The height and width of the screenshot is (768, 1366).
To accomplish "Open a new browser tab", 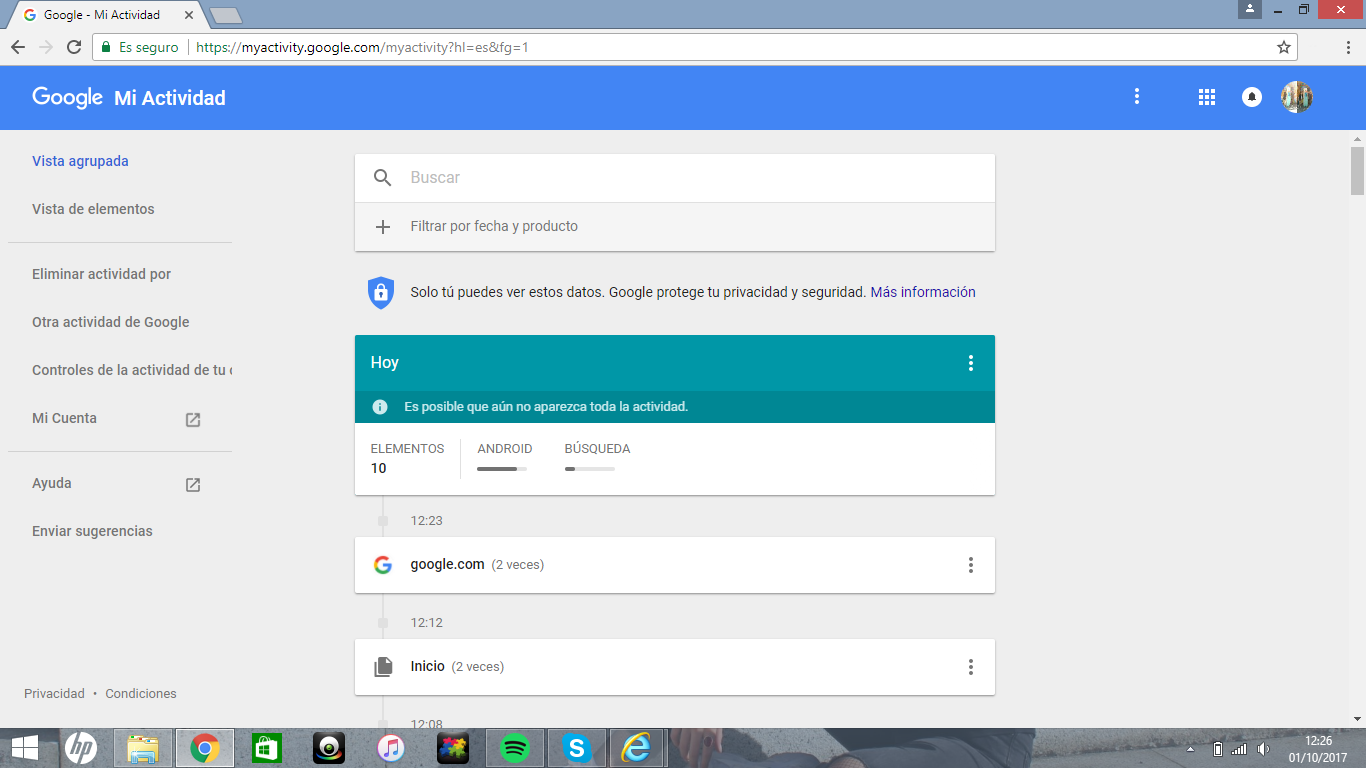I will pos(226,15).
